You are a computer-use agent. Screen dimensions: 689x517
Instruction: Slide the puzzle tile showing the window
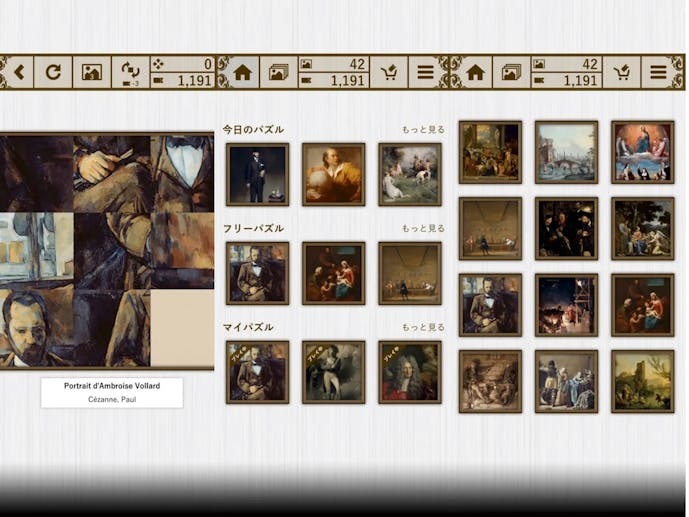[x=36, y=251]
